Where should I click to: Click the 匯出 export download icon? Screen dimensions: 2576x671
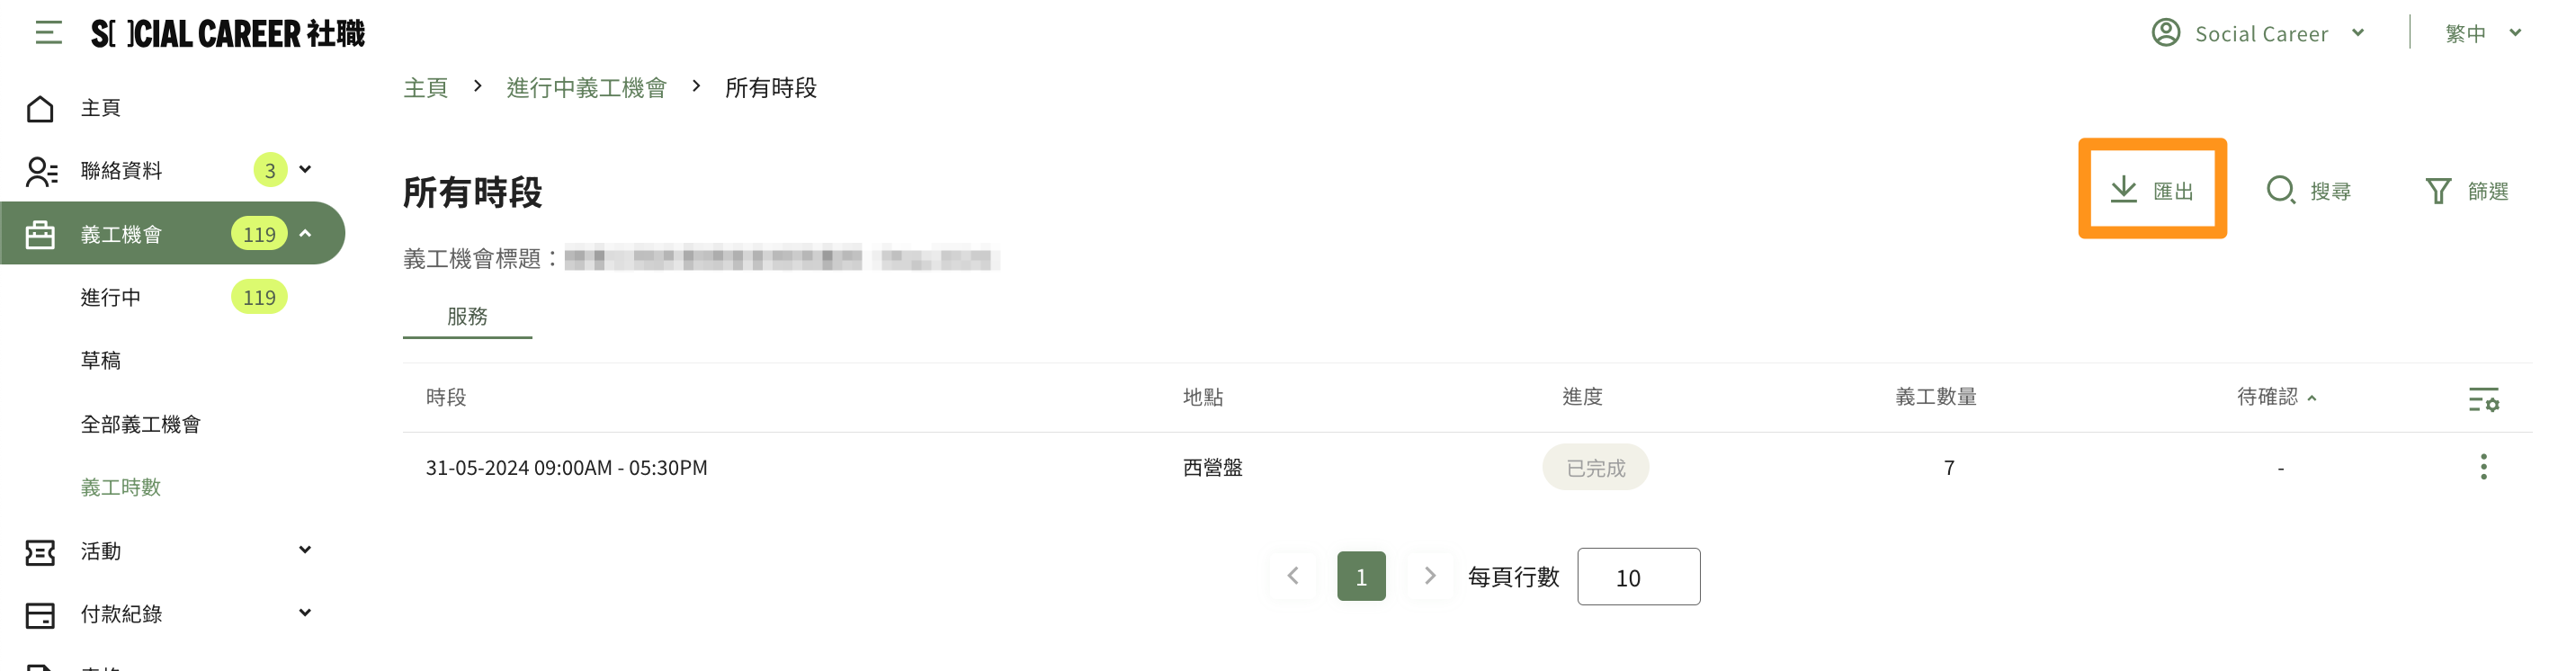pyautogui.click(x=2123, y=190)
